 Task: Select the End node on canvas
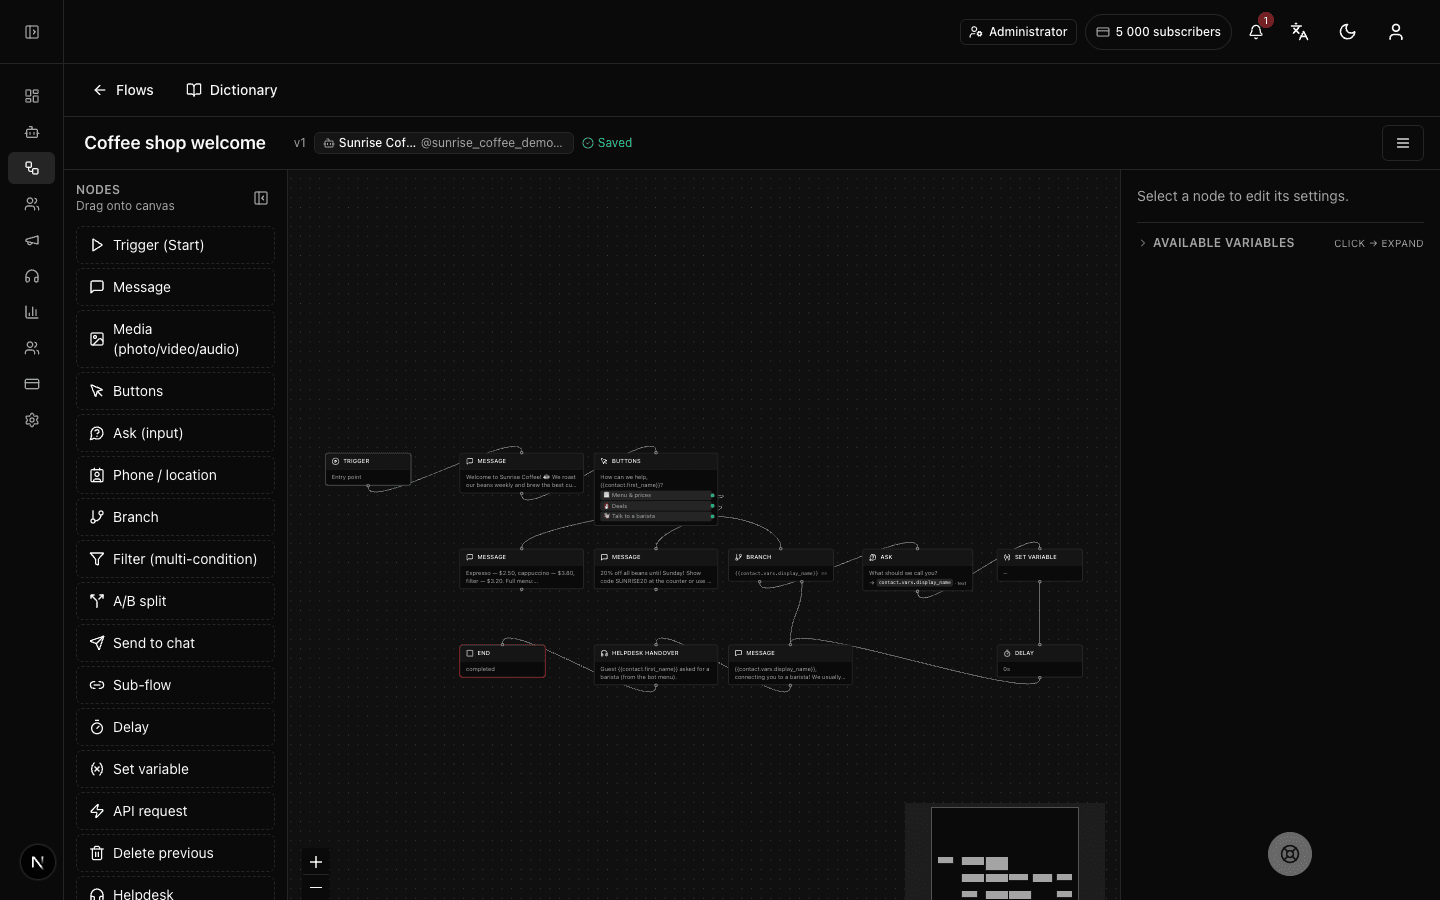[x=502, y=661]
